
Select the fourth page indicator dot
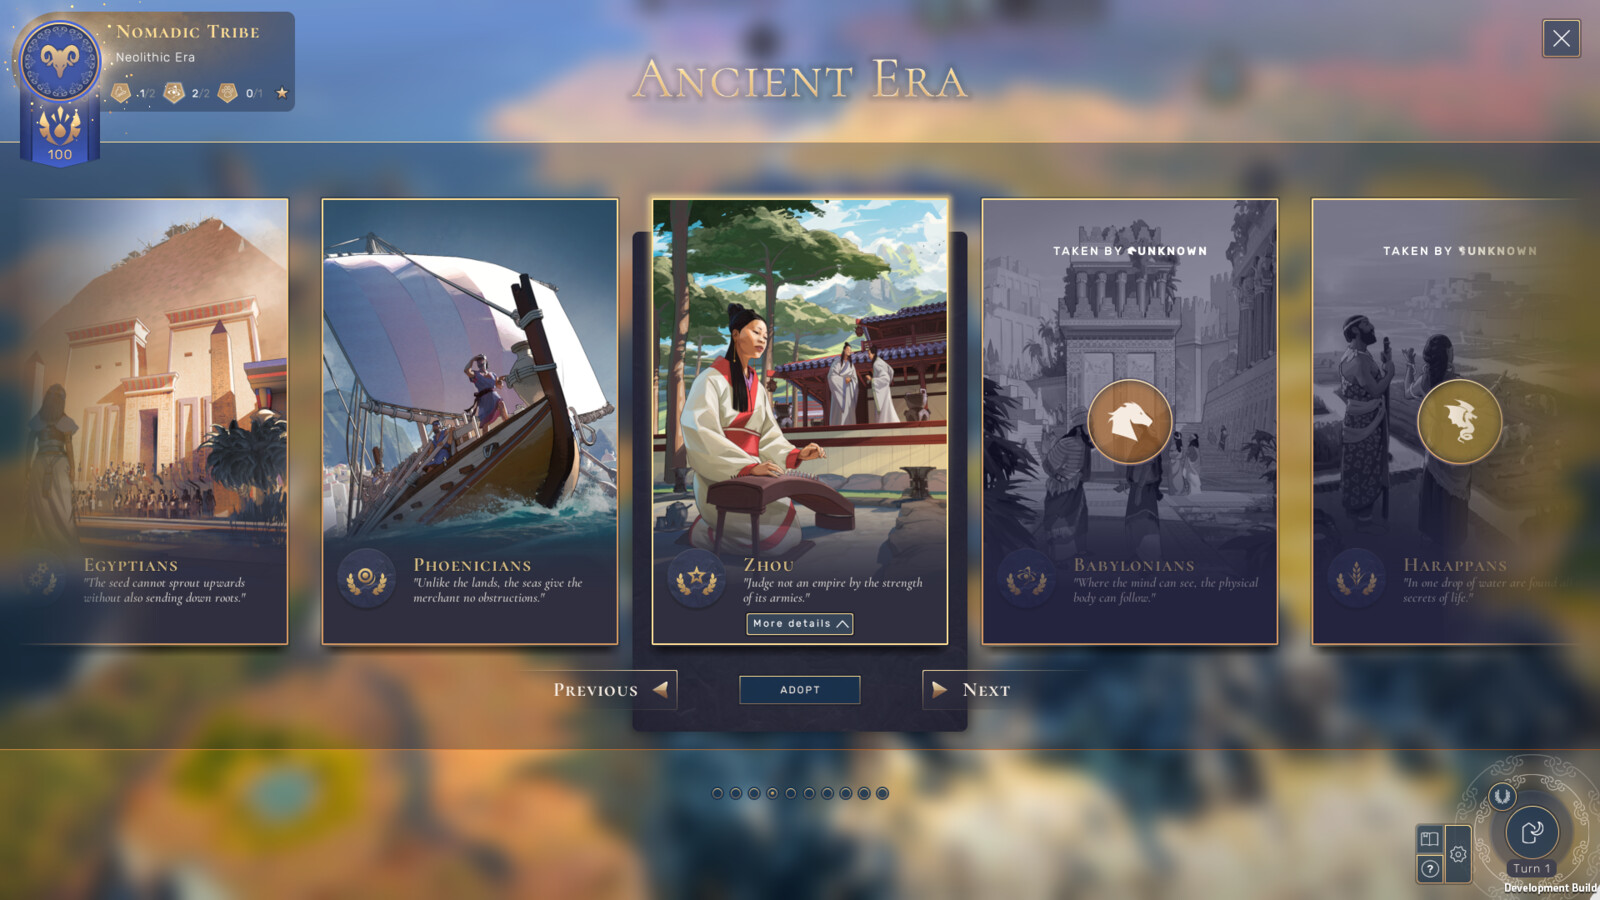pyautogui.click(x=772, y=793)
